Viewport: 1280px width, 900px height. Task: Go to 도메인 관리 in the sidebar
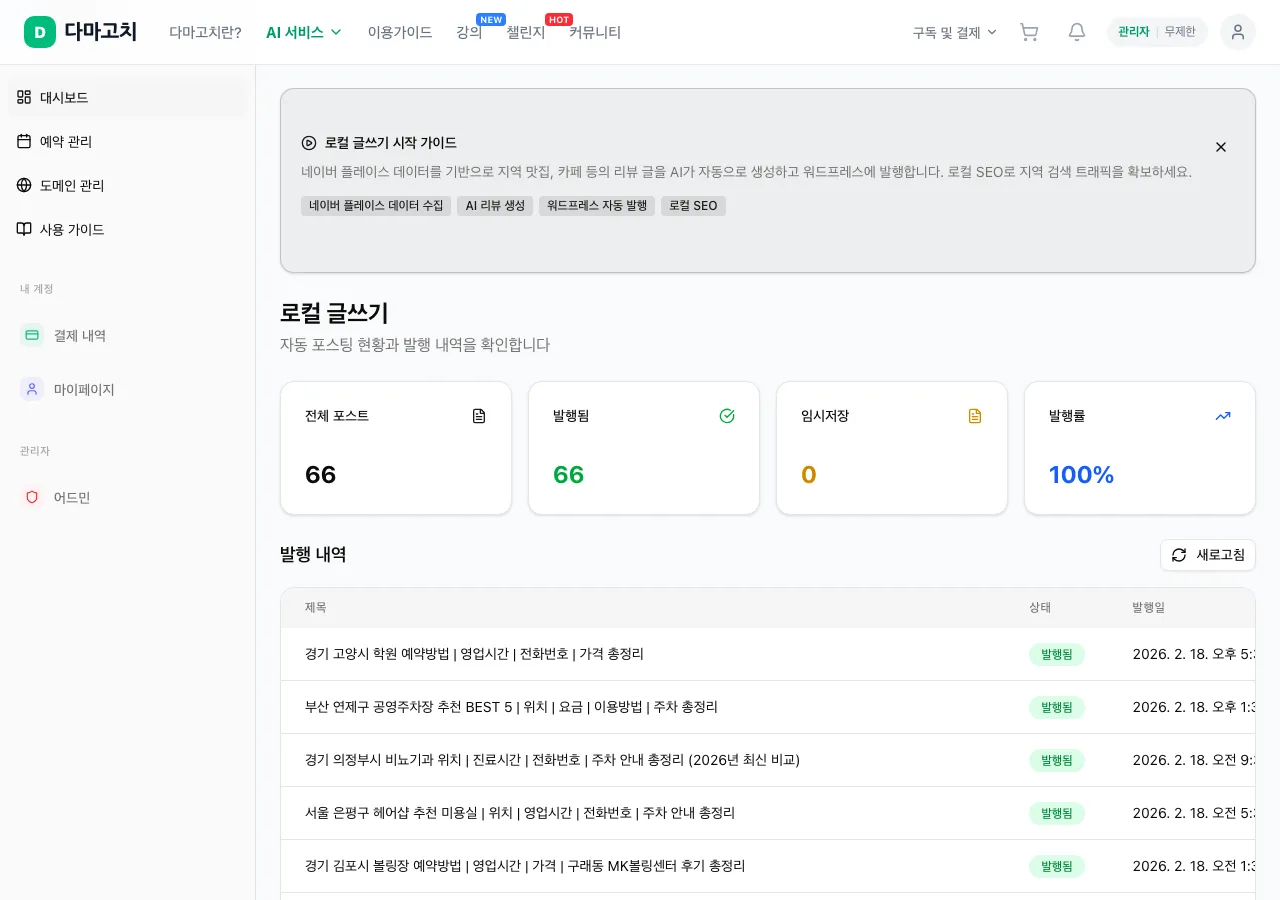point(128,185)
